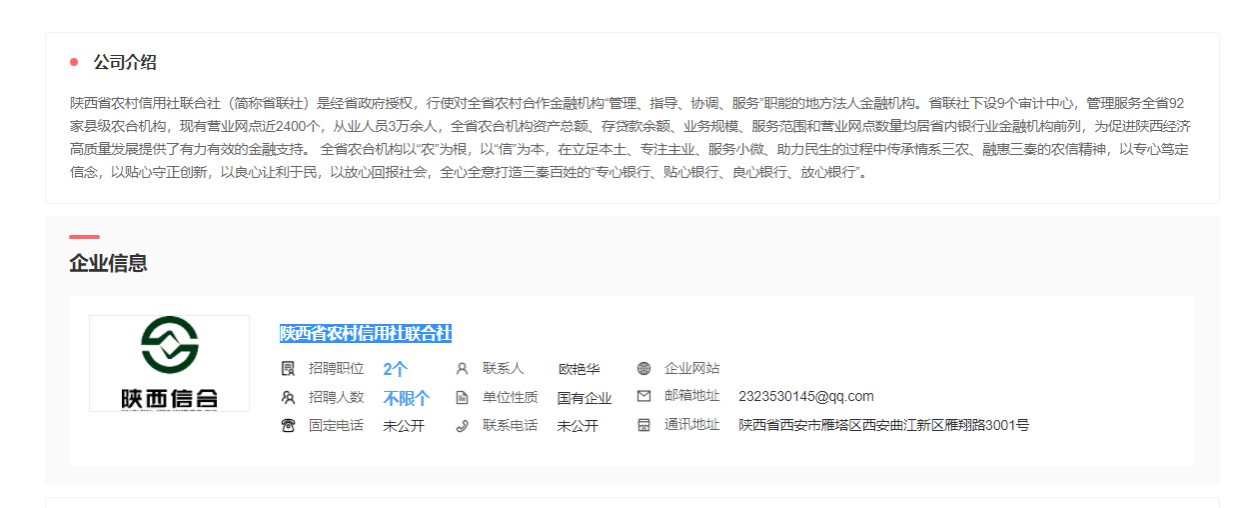Click the contact name 欧艳华
Viewport: 1234px width, 508px height.
[579, 369]
